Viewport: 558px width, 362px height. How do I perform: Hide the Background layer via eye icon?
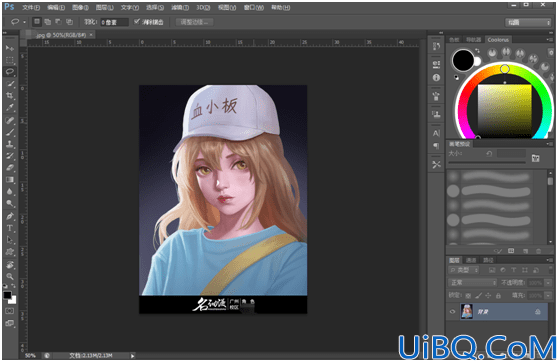[x=452, y=311]
